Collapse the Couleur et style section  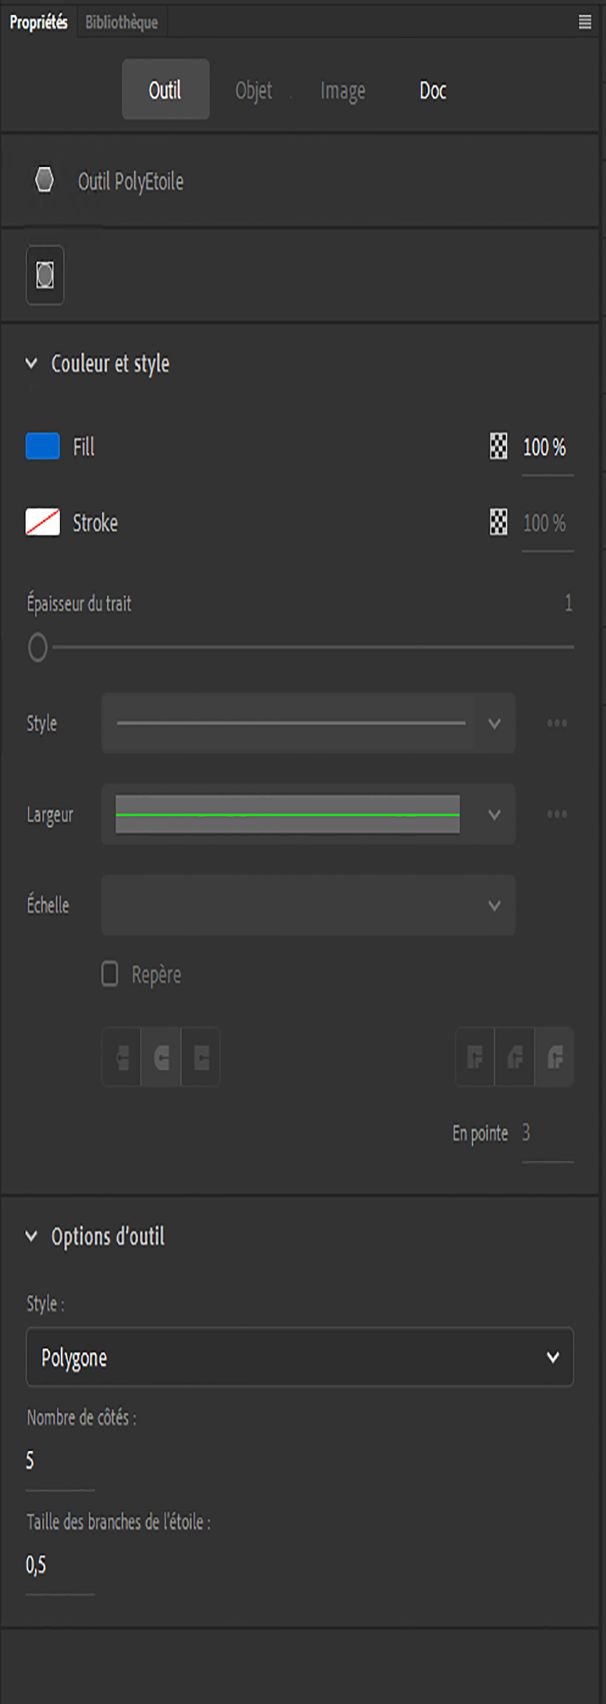[x=31, y=364]
